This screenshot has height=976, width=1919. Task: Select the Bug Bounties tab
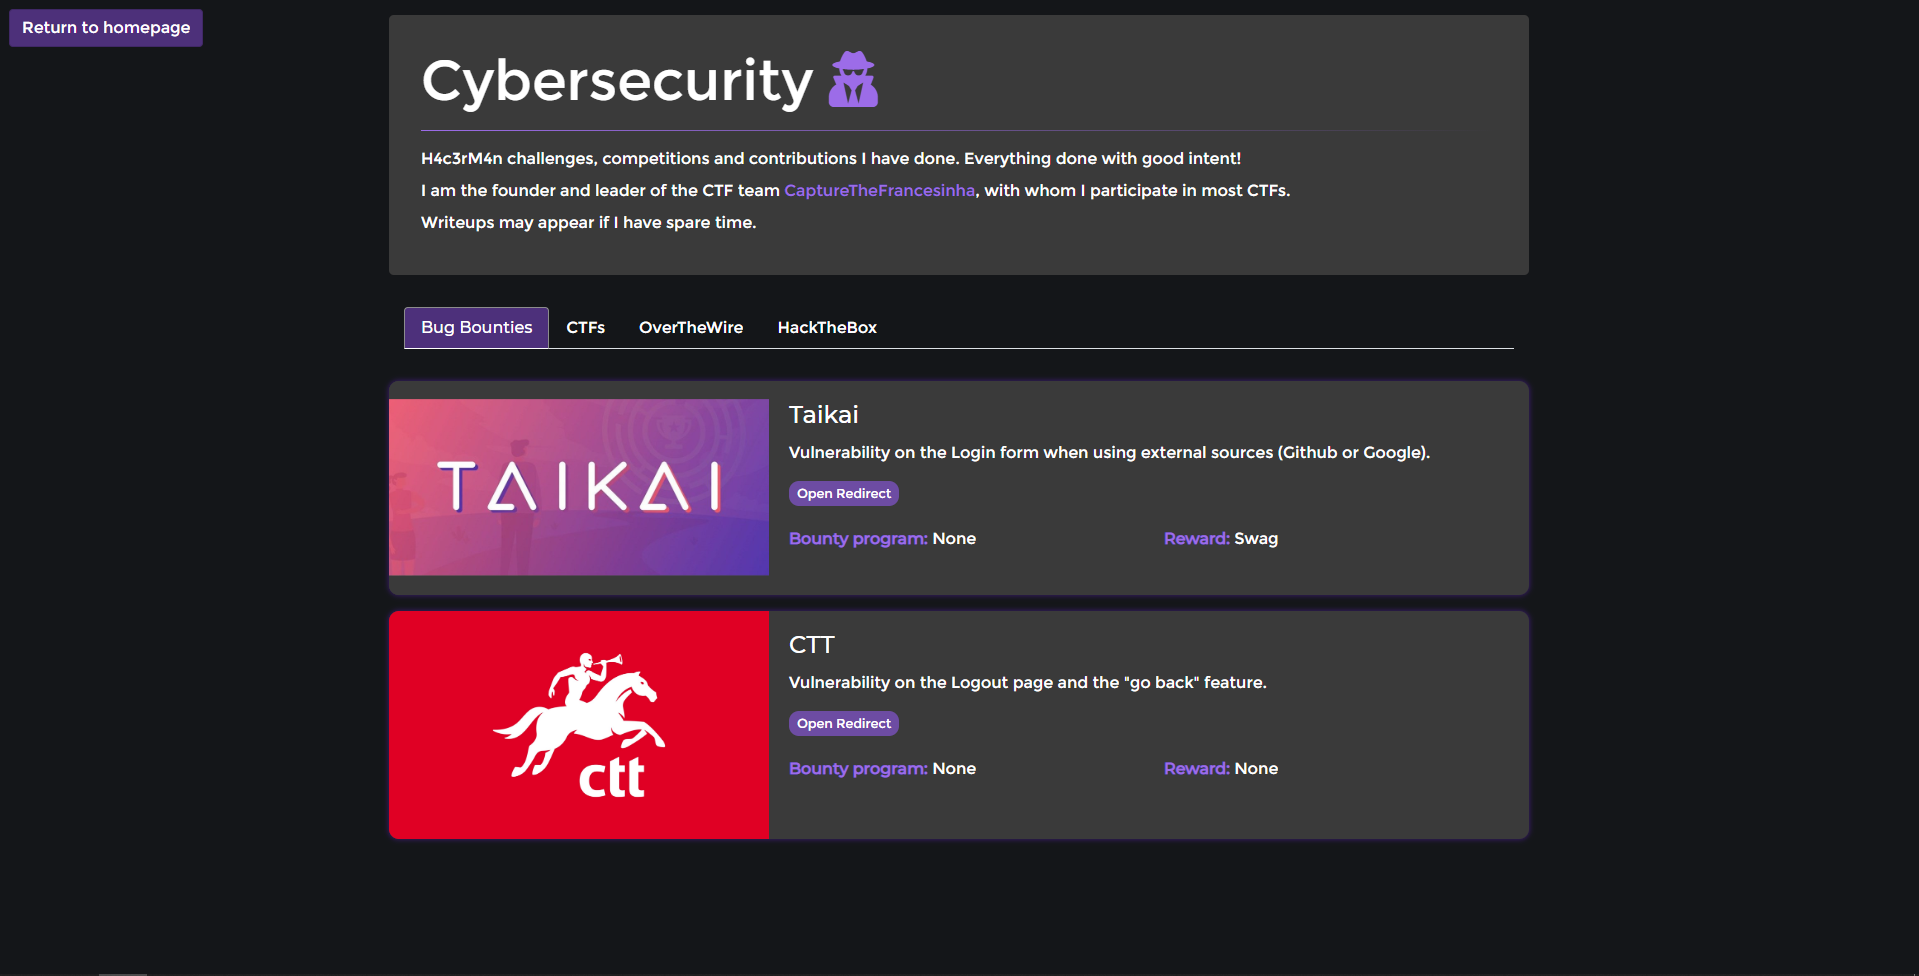[x=476, y=327]
